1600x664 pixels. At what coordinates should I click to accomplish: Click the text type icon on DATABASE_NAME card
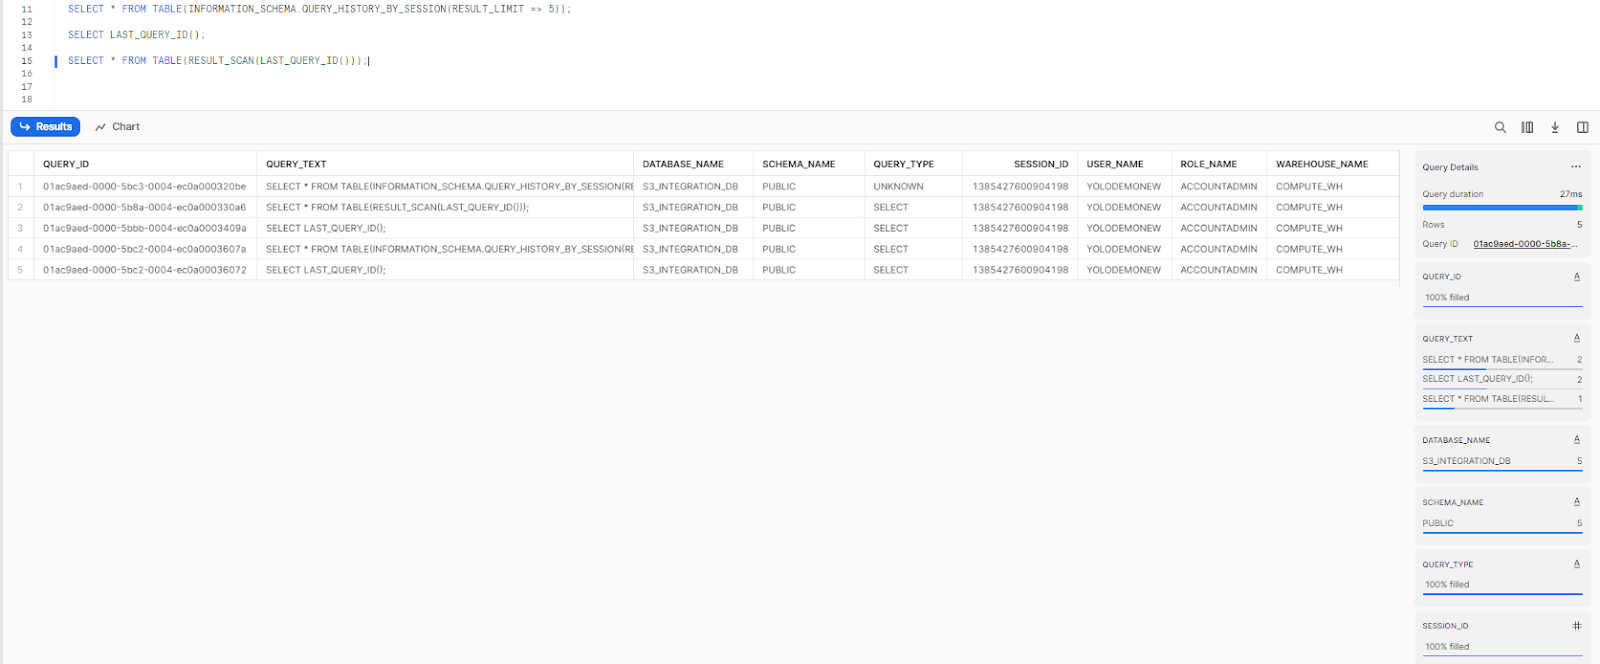click(1577, 440)
